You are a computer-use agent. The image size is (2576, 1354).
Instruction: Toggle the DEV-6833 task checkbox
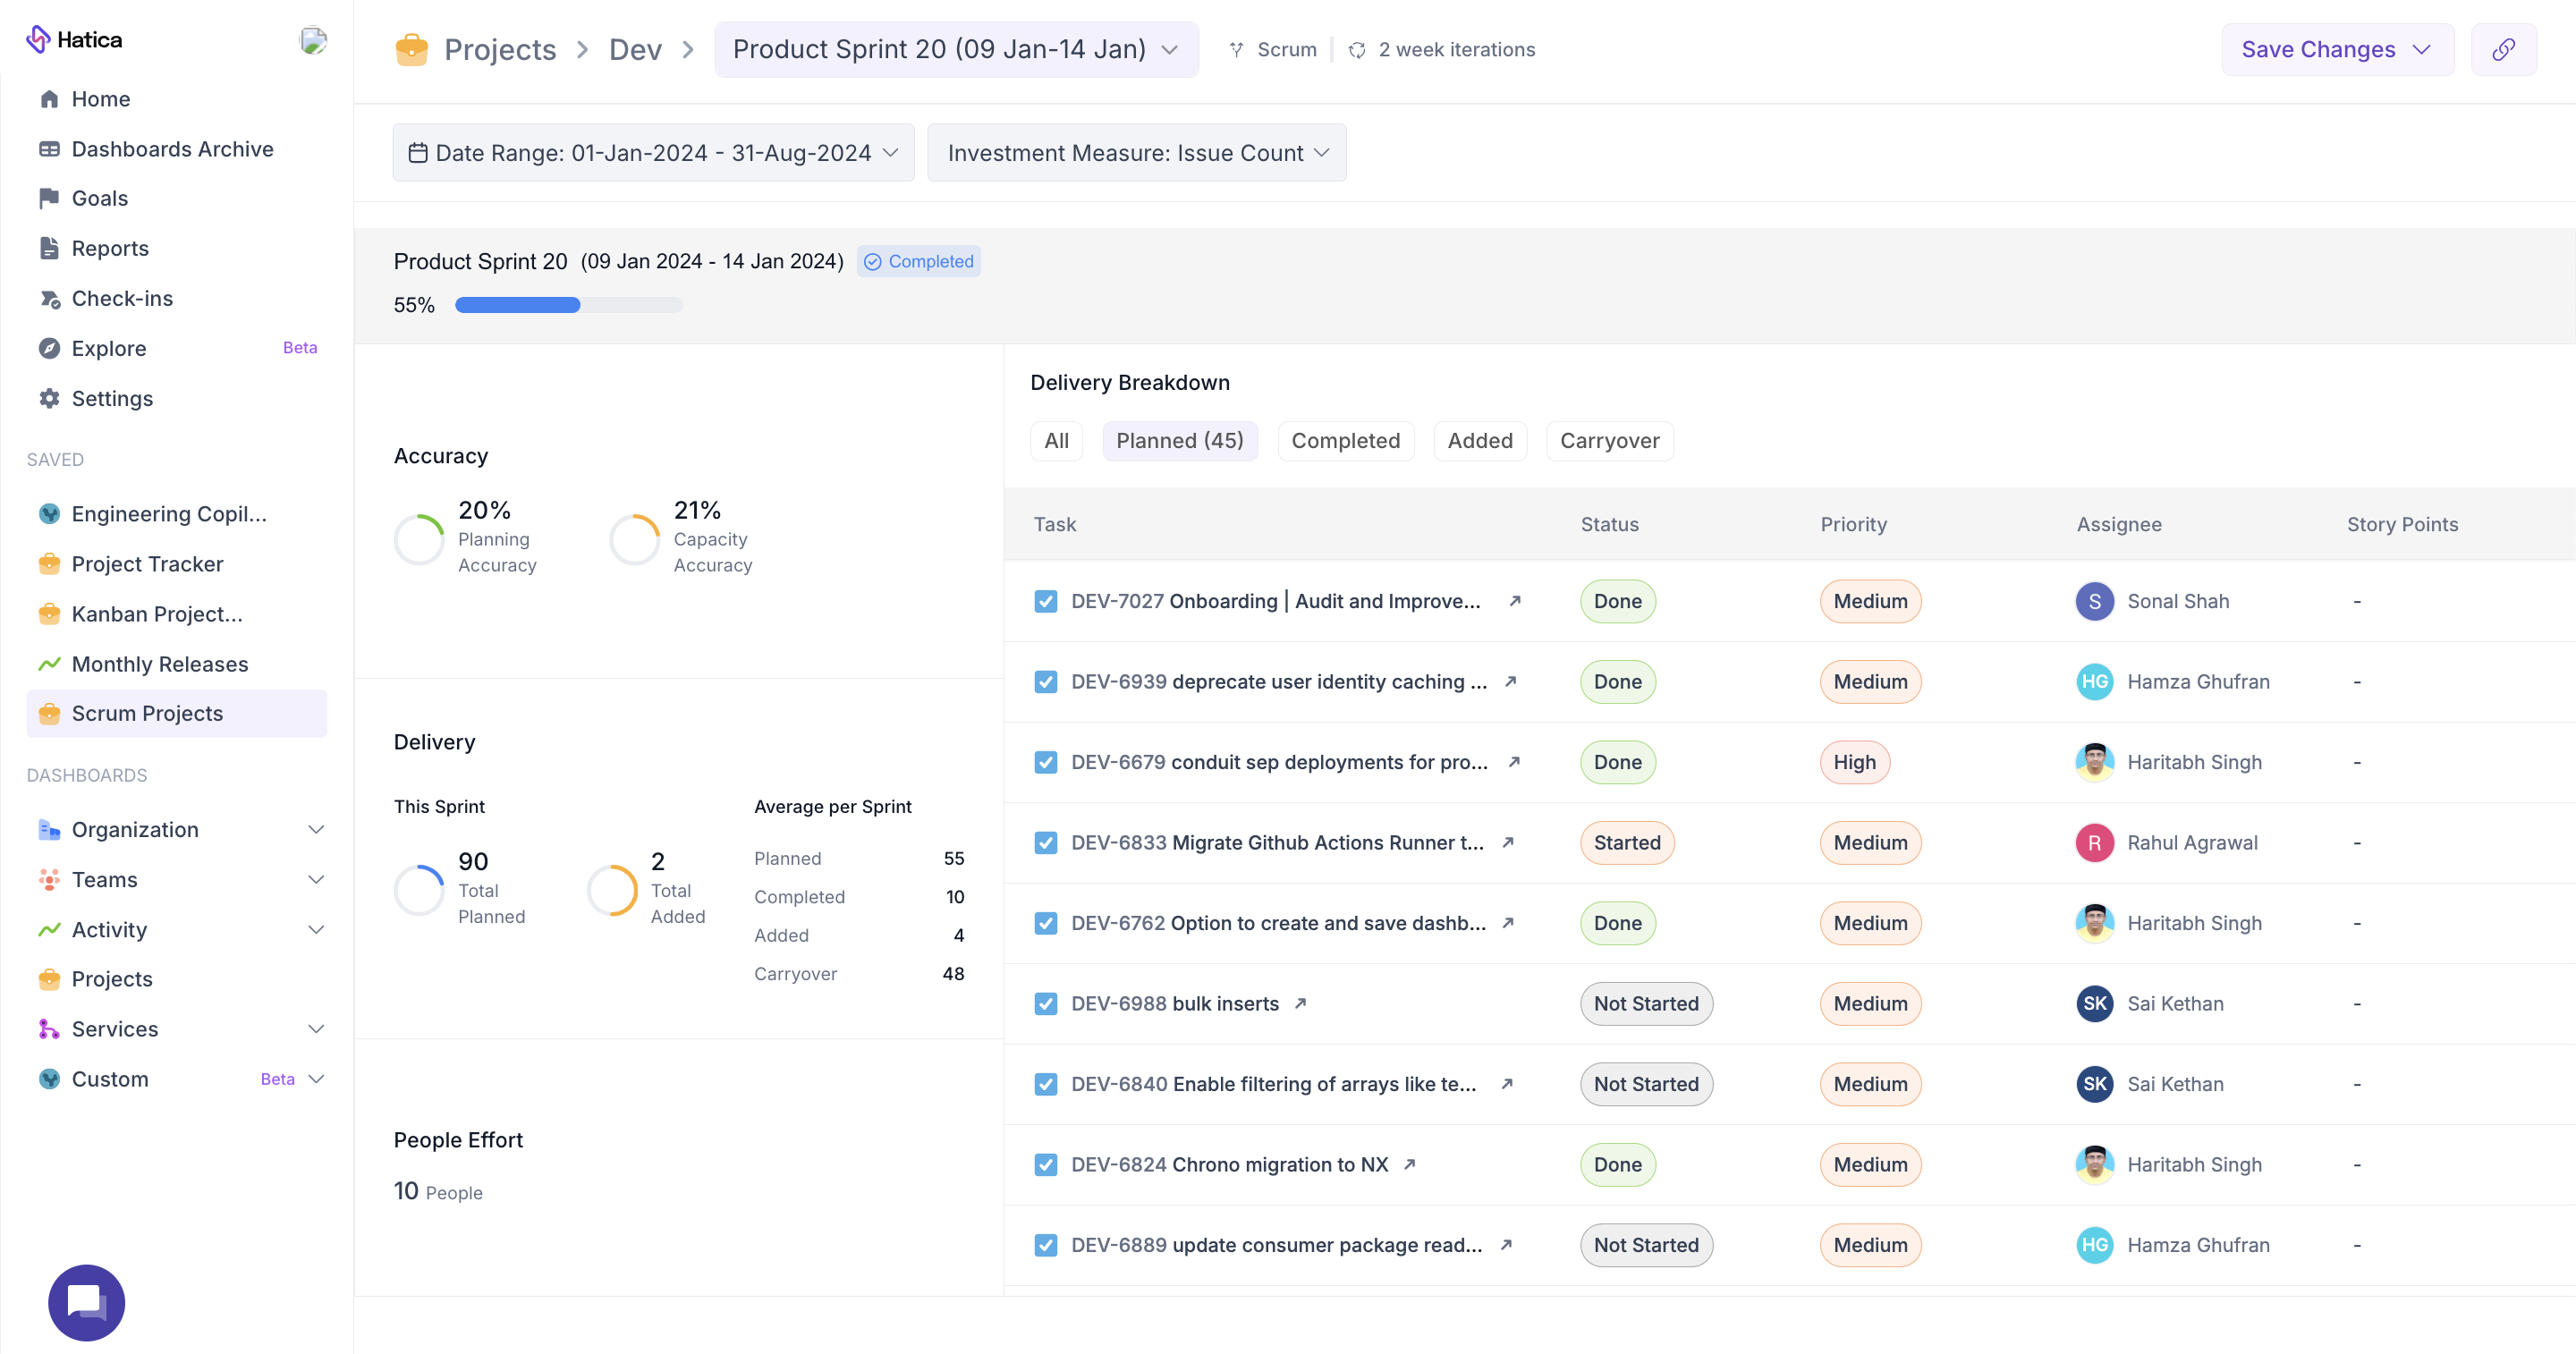1045,842
